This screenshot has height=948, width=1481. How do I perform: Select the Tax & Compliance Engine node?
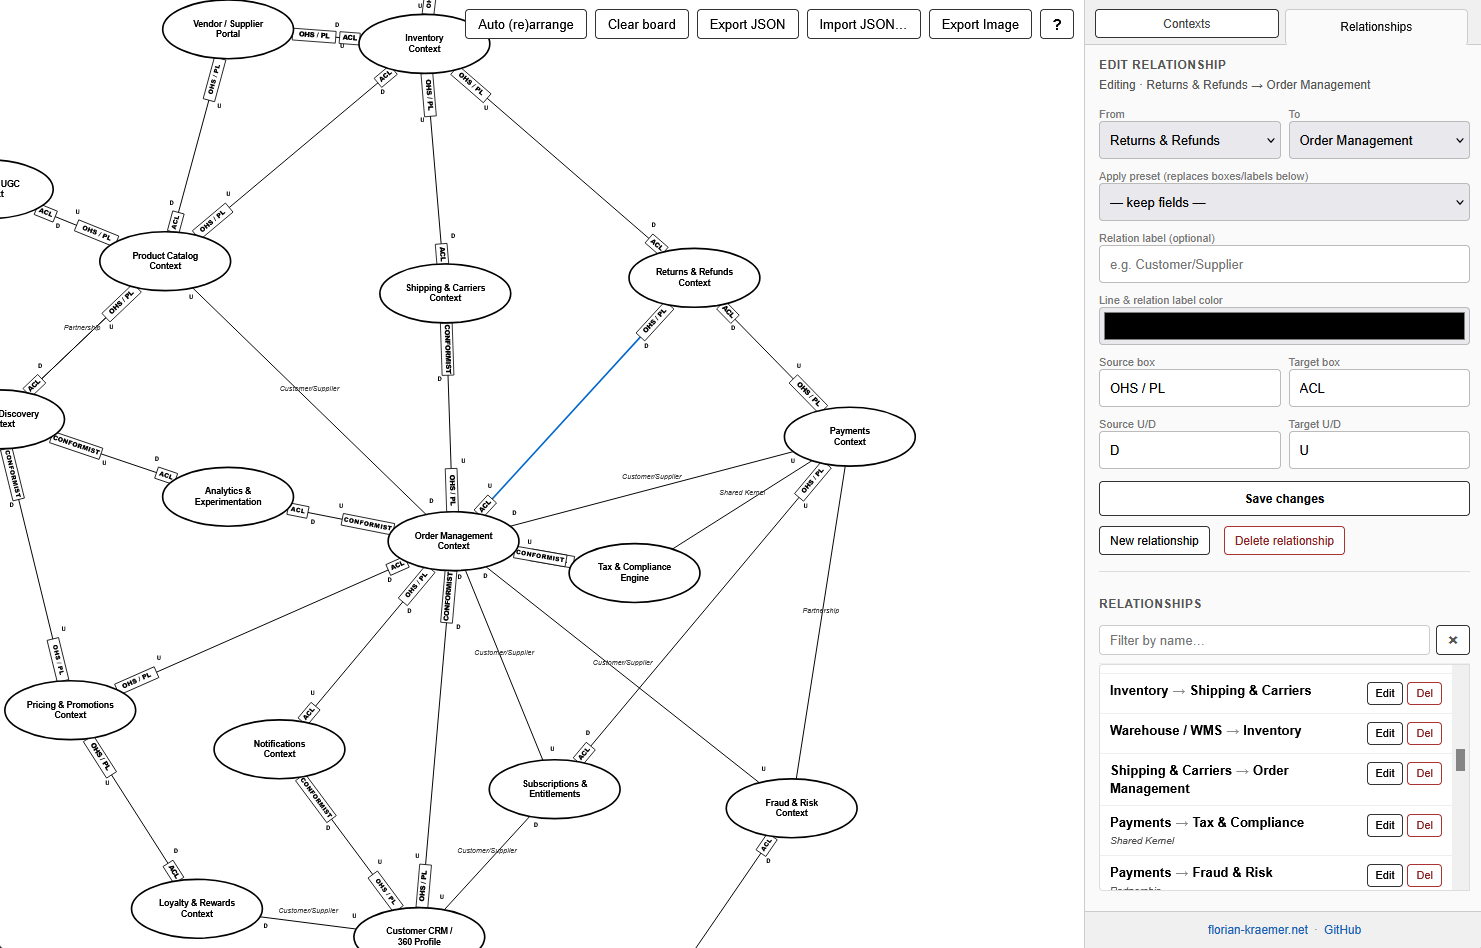[x=634, y=573]
